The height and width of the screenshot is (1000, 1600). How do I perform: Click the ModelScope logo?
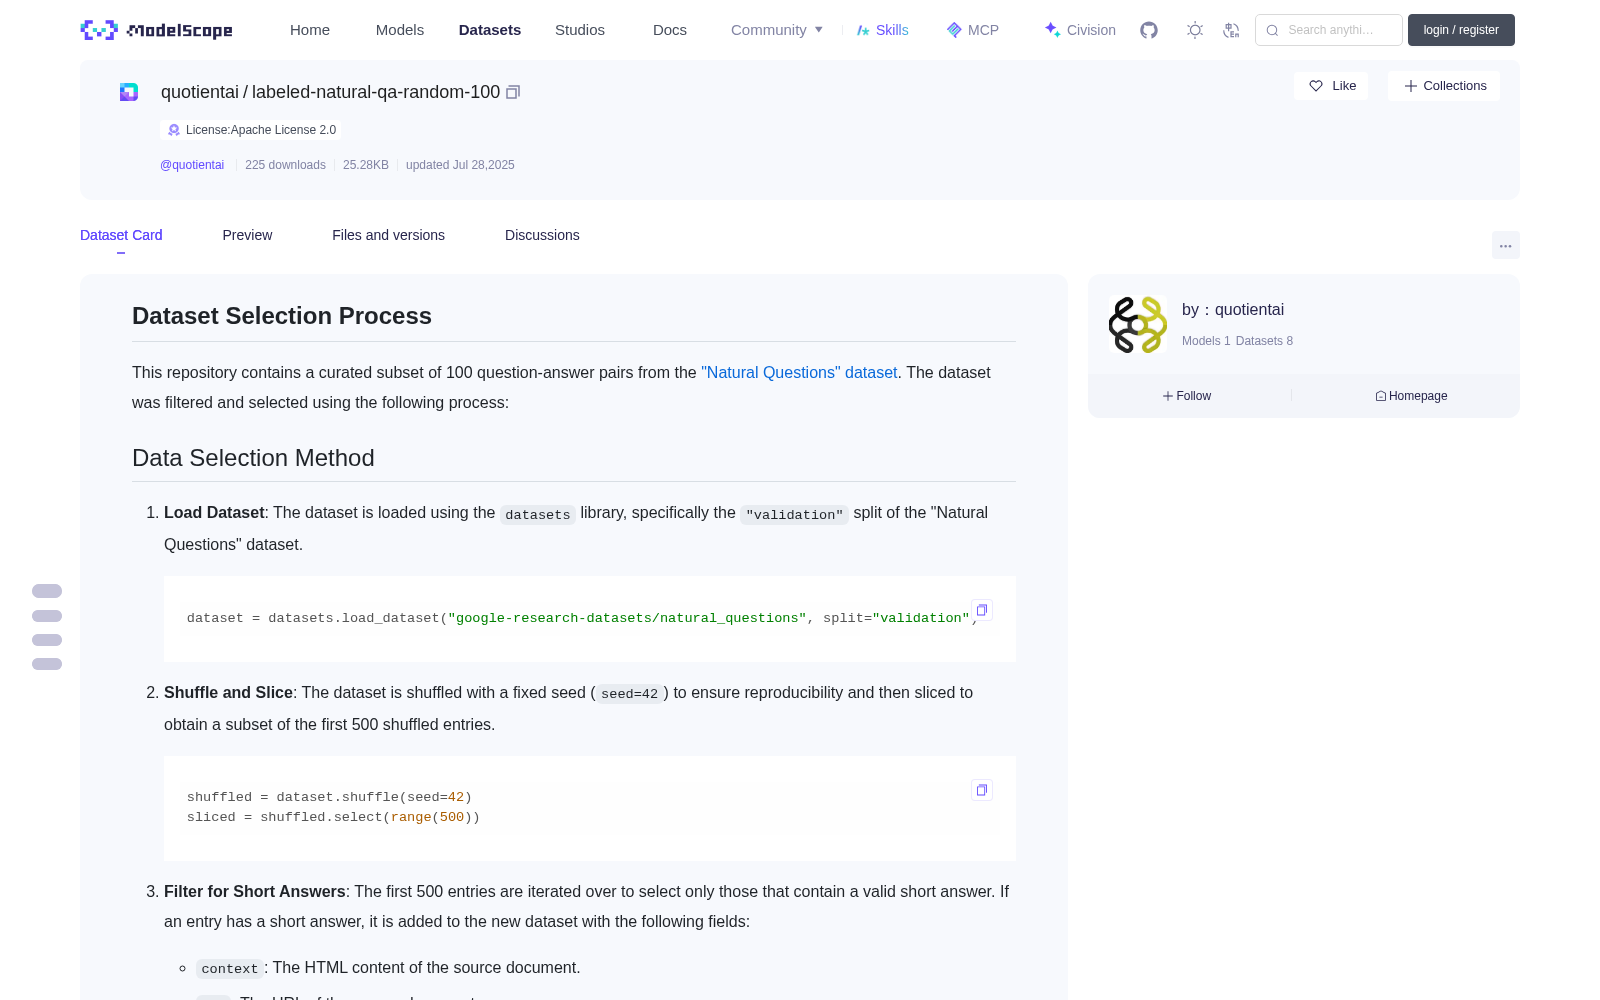click(157, 30)
